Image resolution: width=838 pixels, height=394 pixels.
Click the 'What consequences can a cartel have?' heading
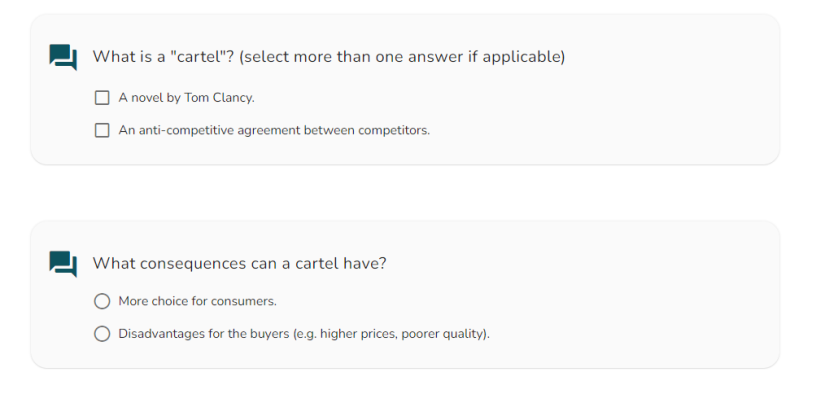tap(239, 264)
